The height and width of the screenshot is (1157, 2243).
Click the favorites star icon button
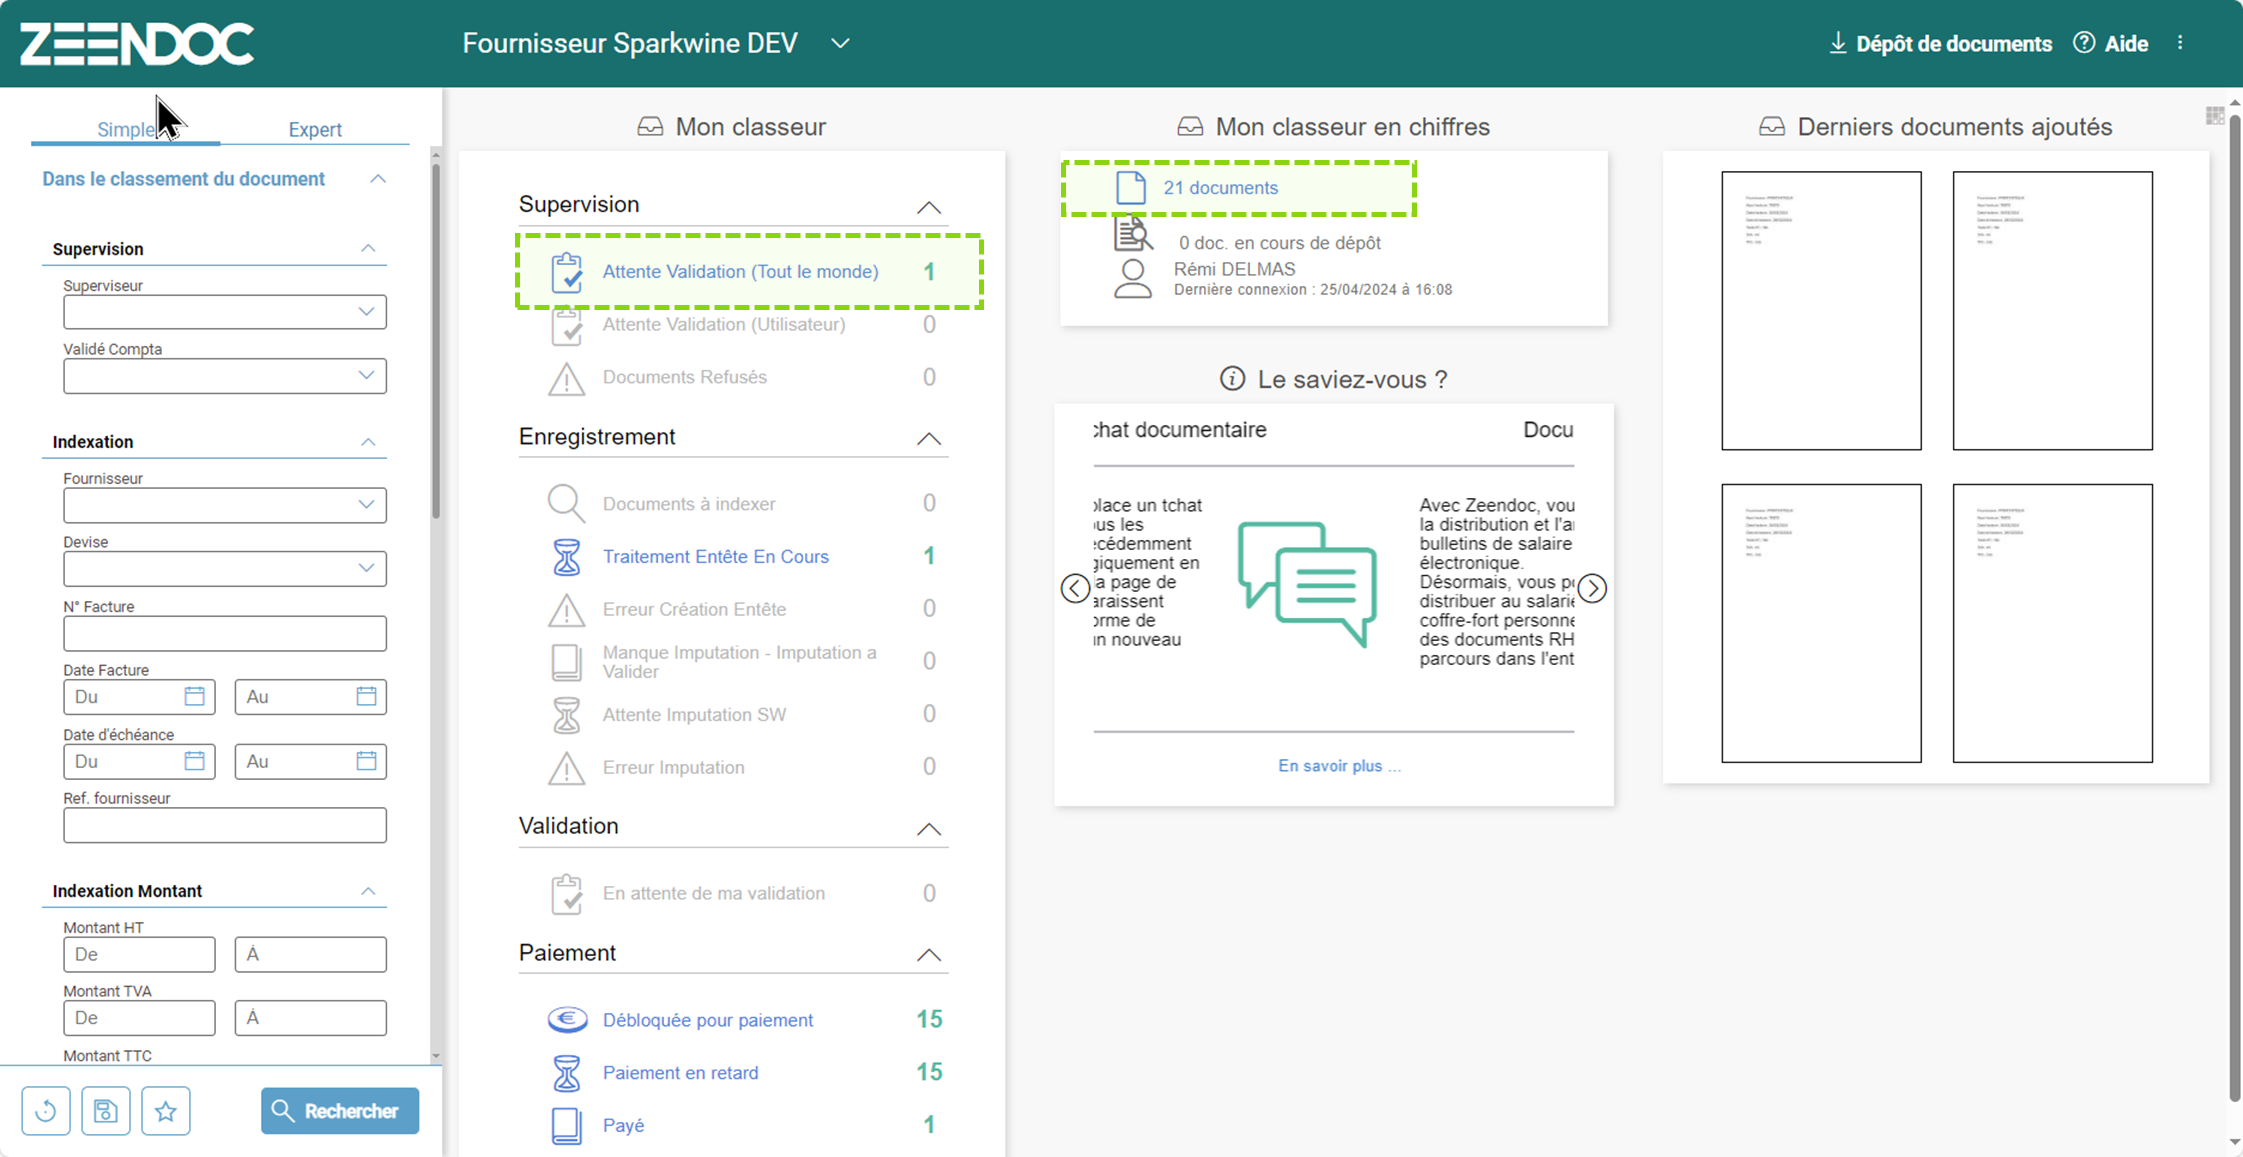tap(166, 1111)
